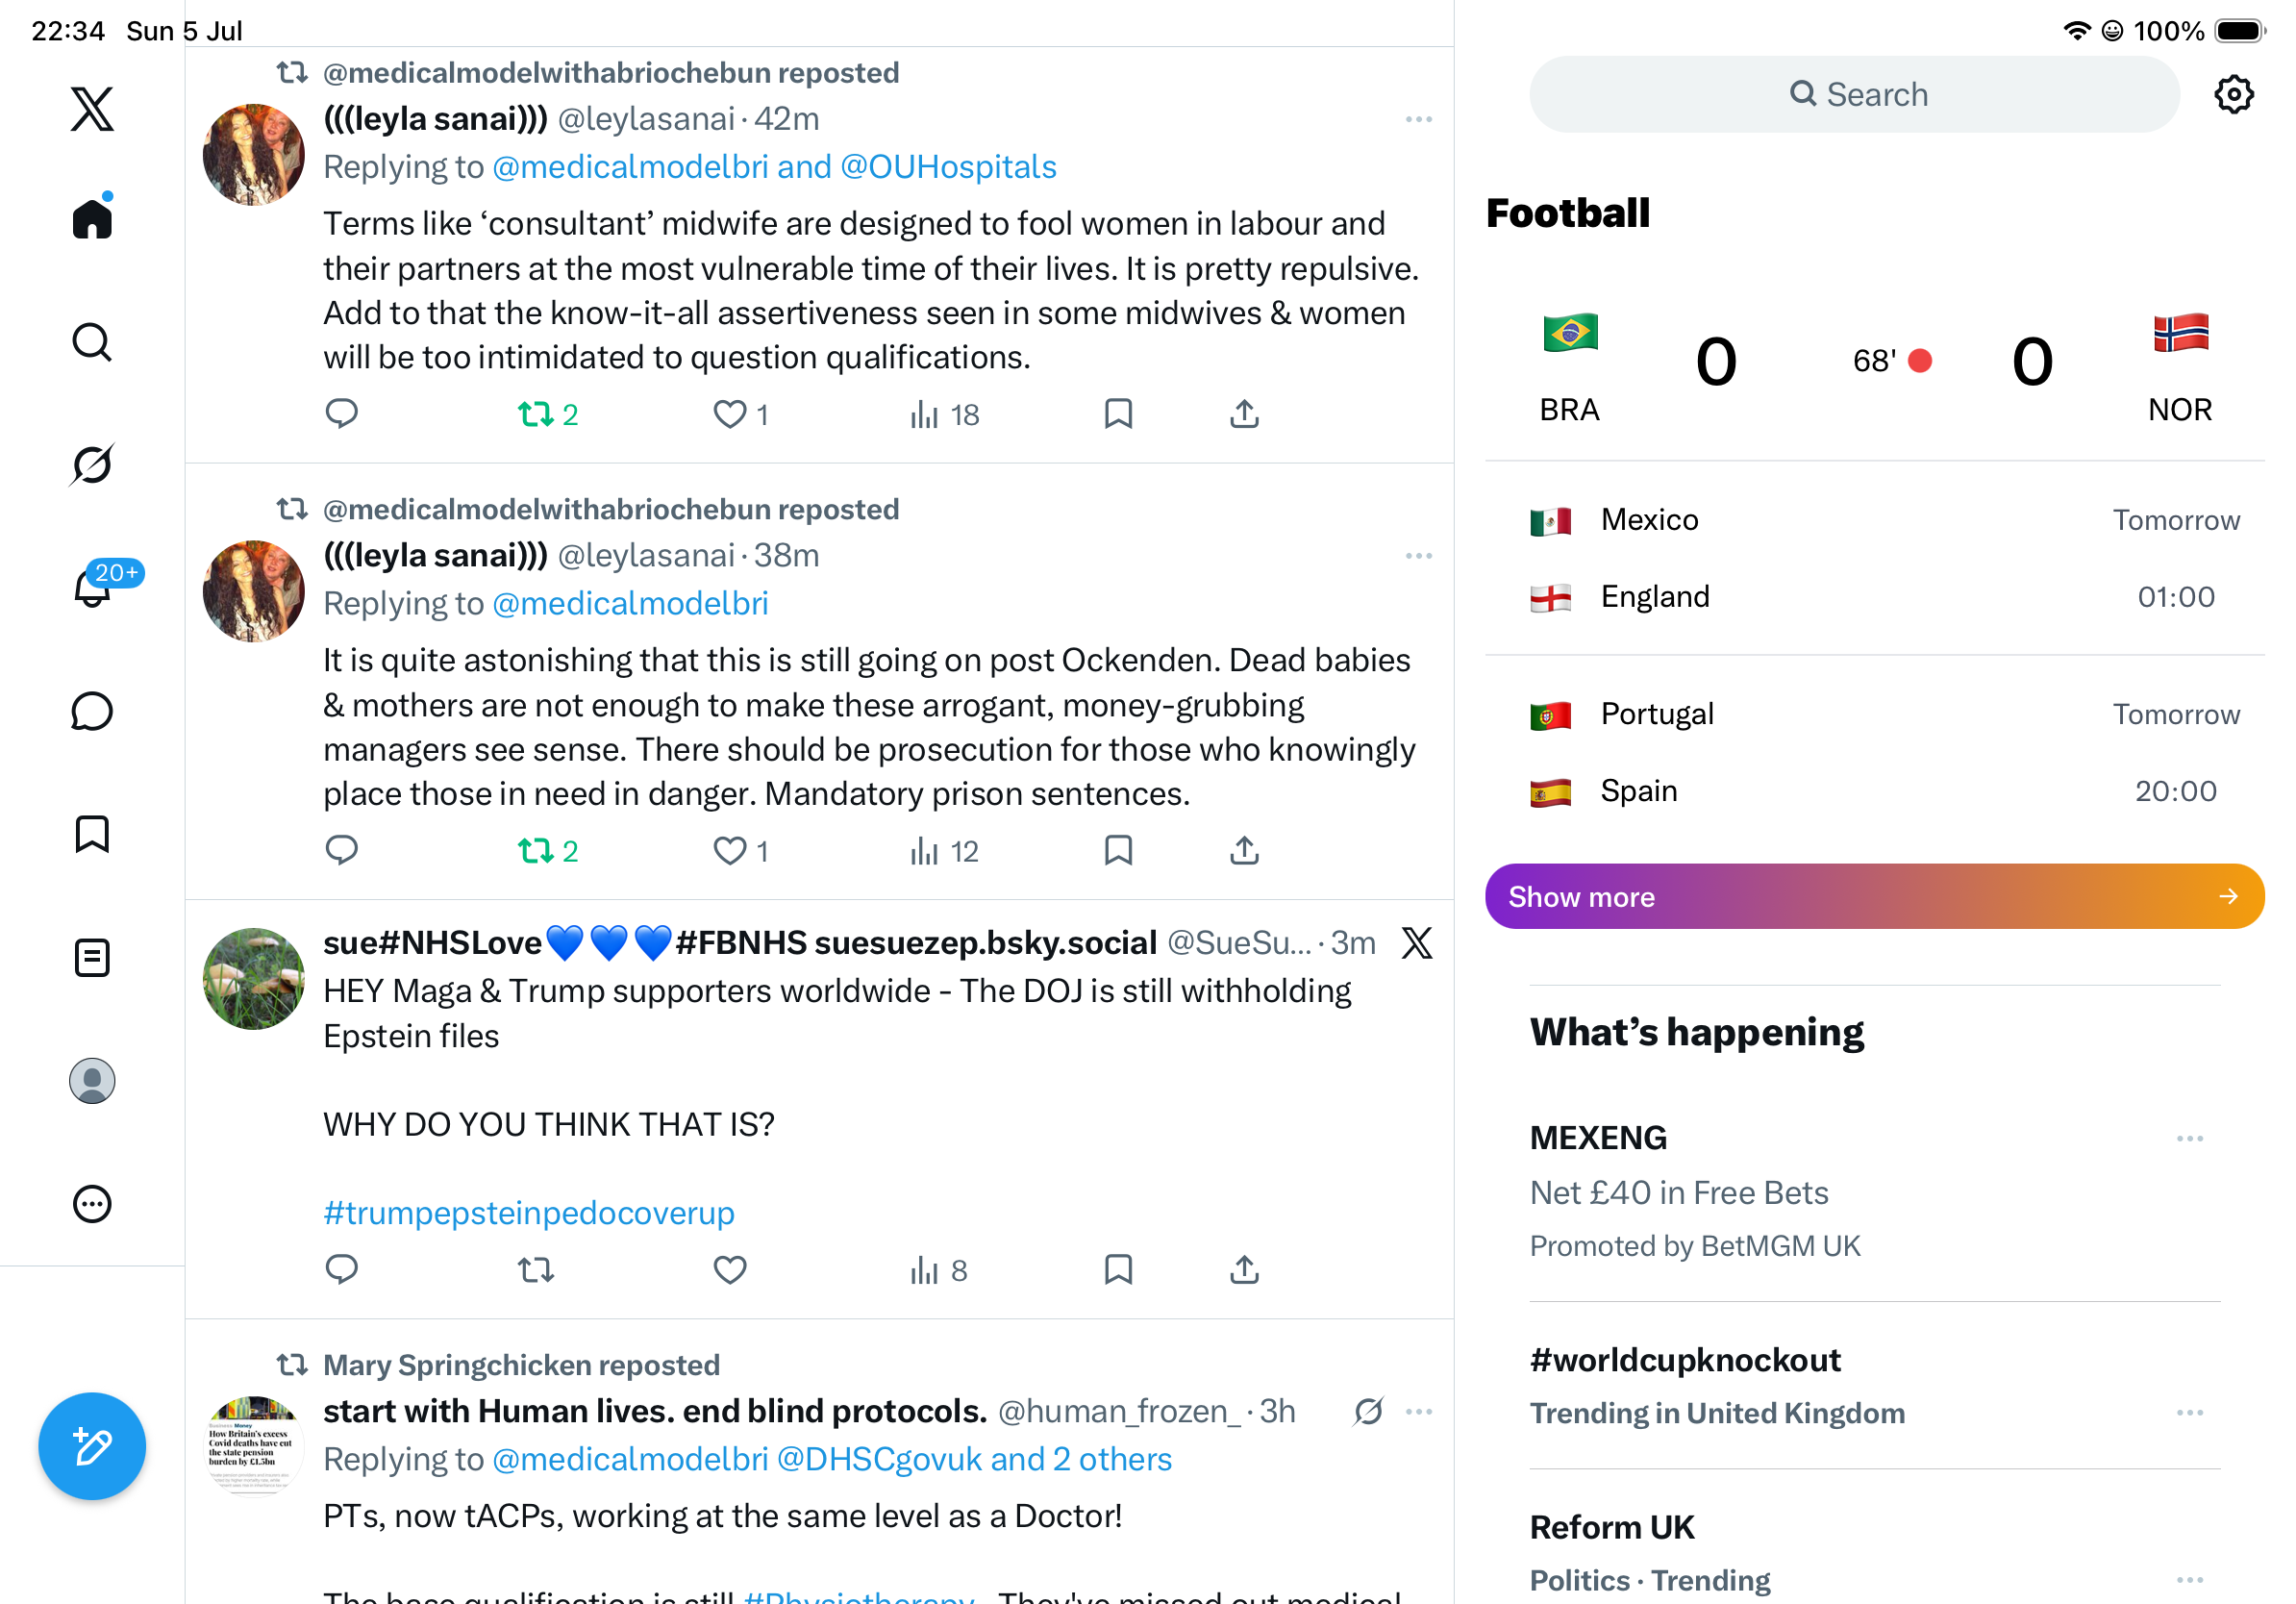Tap the compose new post button
The height and width of the screenshot is (1604, 2296).
[x=92, y=1446]
